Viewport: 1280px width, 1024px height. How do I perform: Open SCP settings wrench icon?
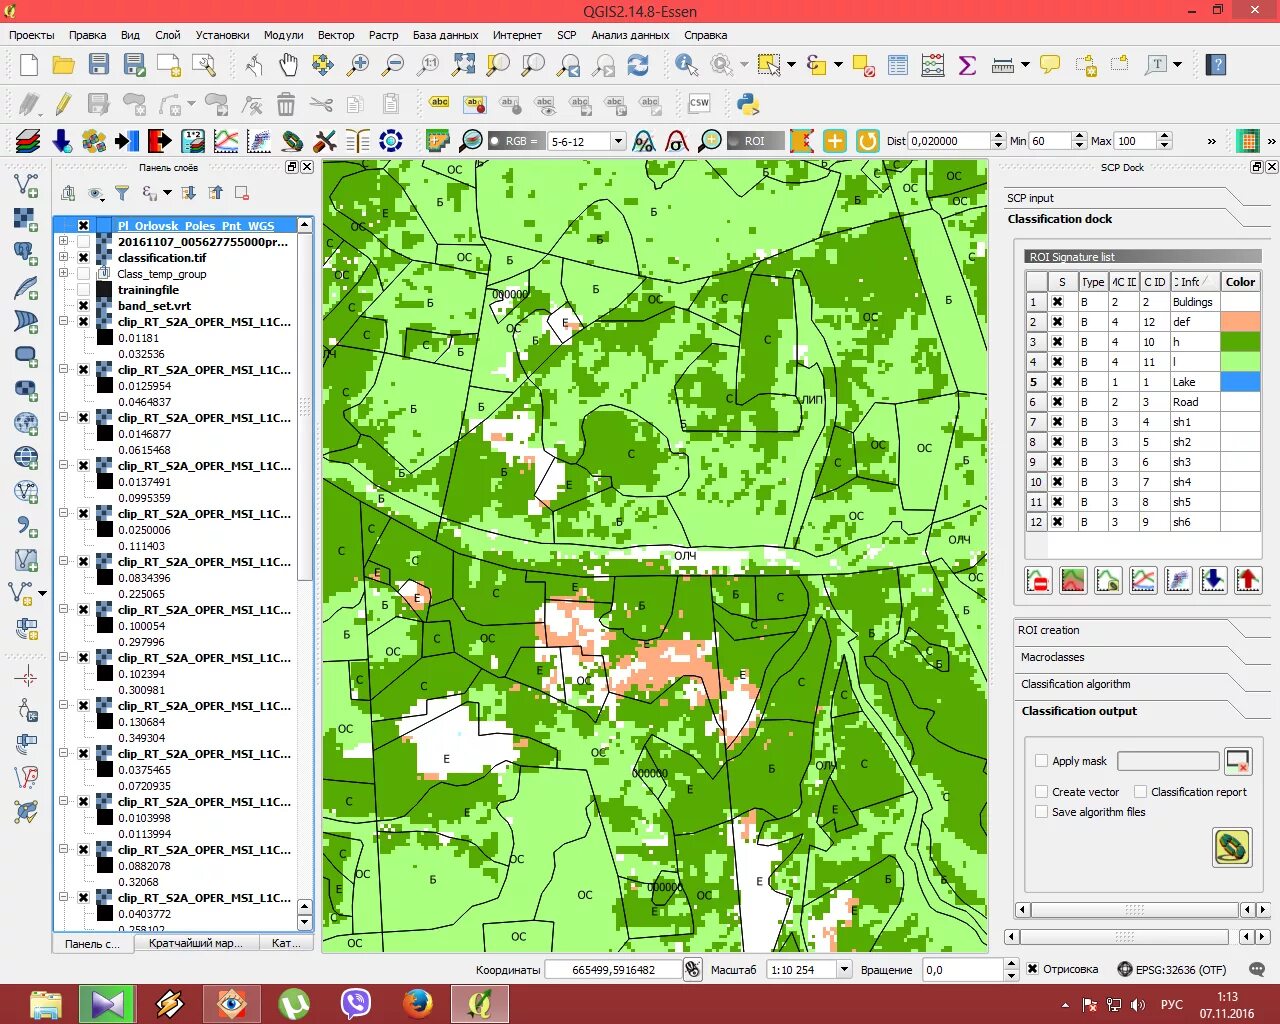[x=325, y=141]
